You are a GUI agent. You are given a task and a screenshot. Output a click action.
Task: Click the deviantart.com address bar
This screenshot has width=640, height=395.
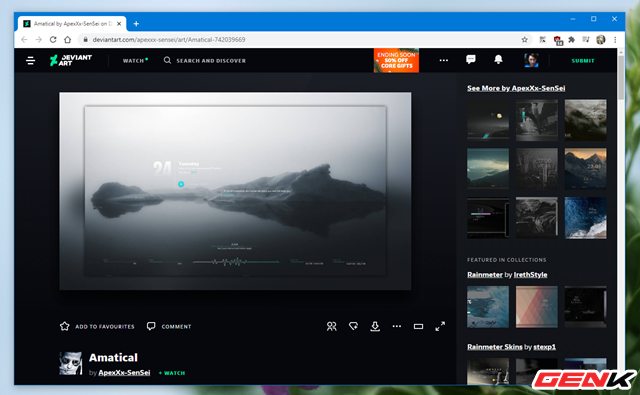pyautogui.click(x=302, y=40)
